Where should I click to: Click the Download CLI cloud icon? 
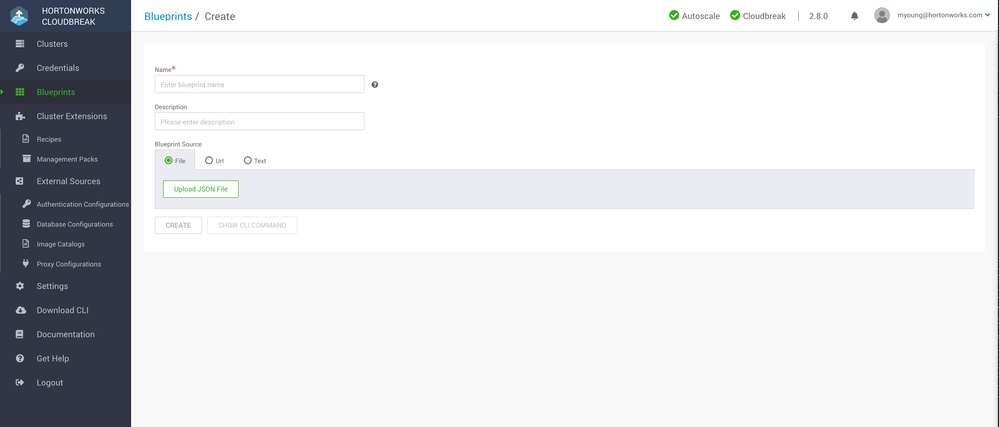20,310
